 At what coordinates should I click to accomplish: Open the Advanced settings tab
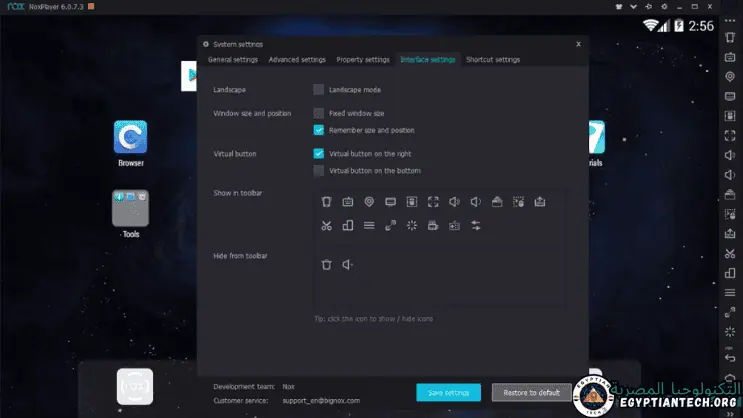click(297, 60)
